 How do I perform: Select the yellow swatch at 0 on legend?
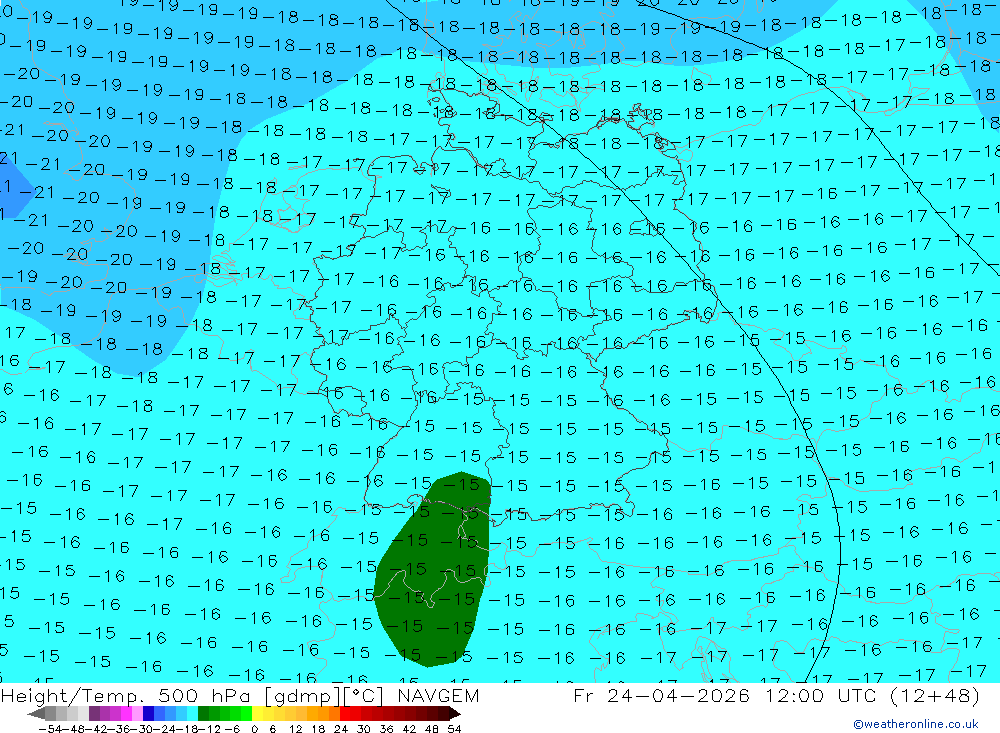pyautogui.click(x=257, y=714)
